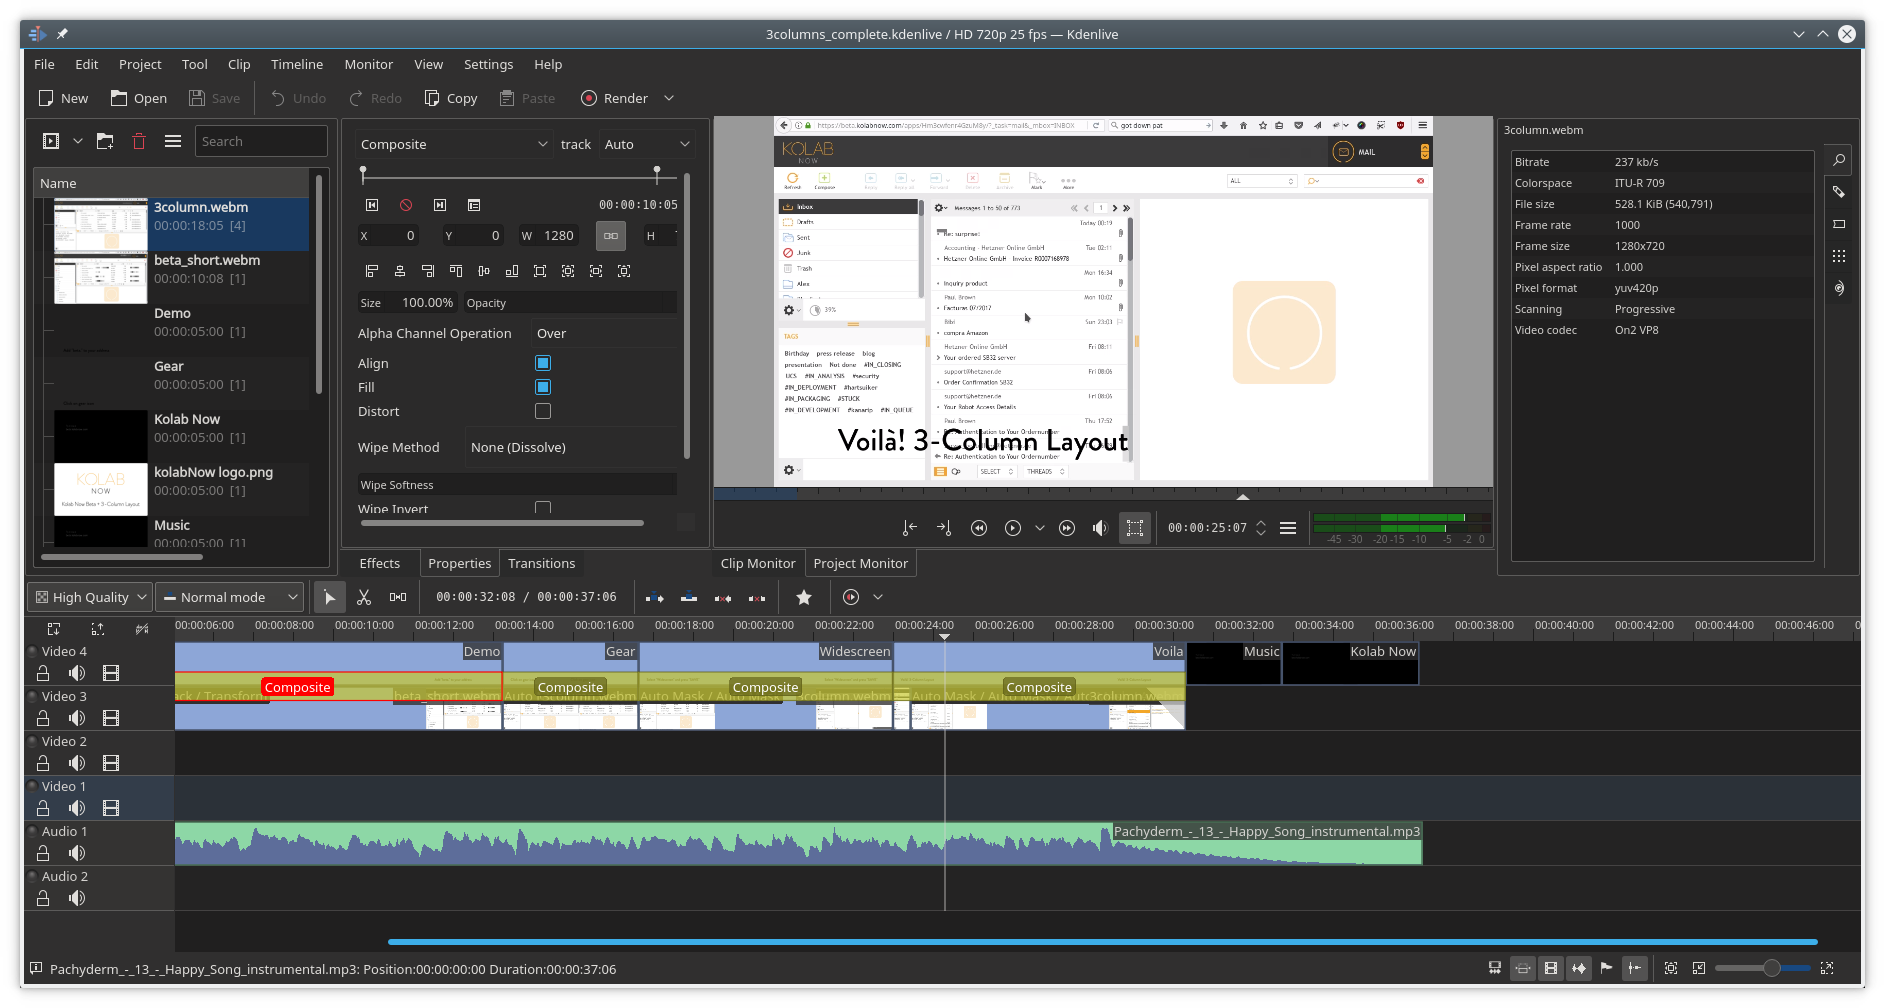Open the Wipe Method dropdown
The width and height of the screenshot is (1885, 1008).
[x=570, y=447]
